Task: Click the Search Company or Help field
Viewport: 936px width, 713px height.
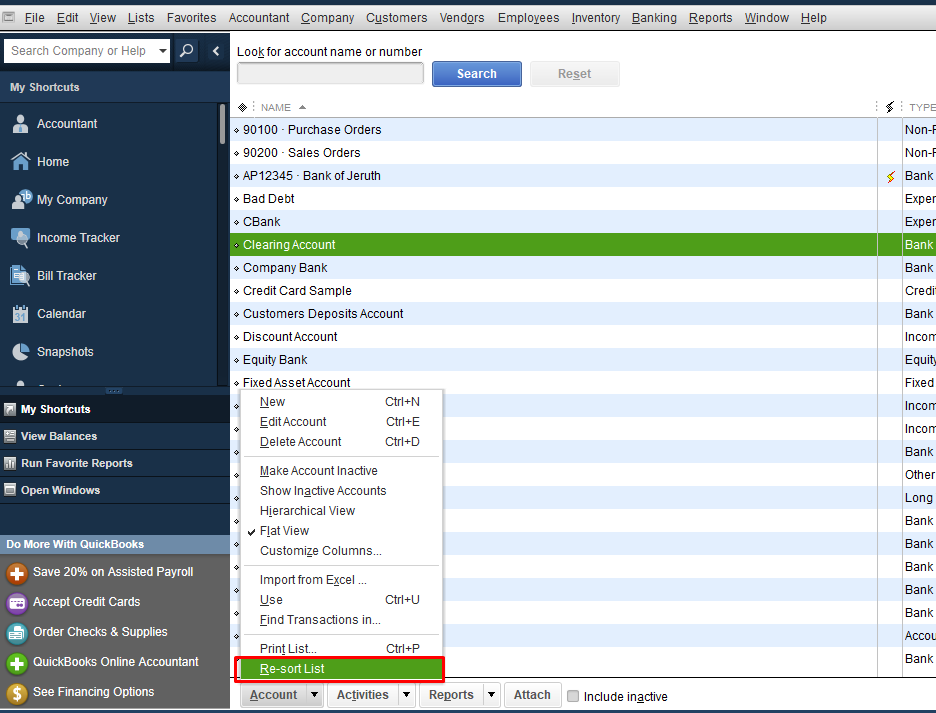Action: point(79,51)
